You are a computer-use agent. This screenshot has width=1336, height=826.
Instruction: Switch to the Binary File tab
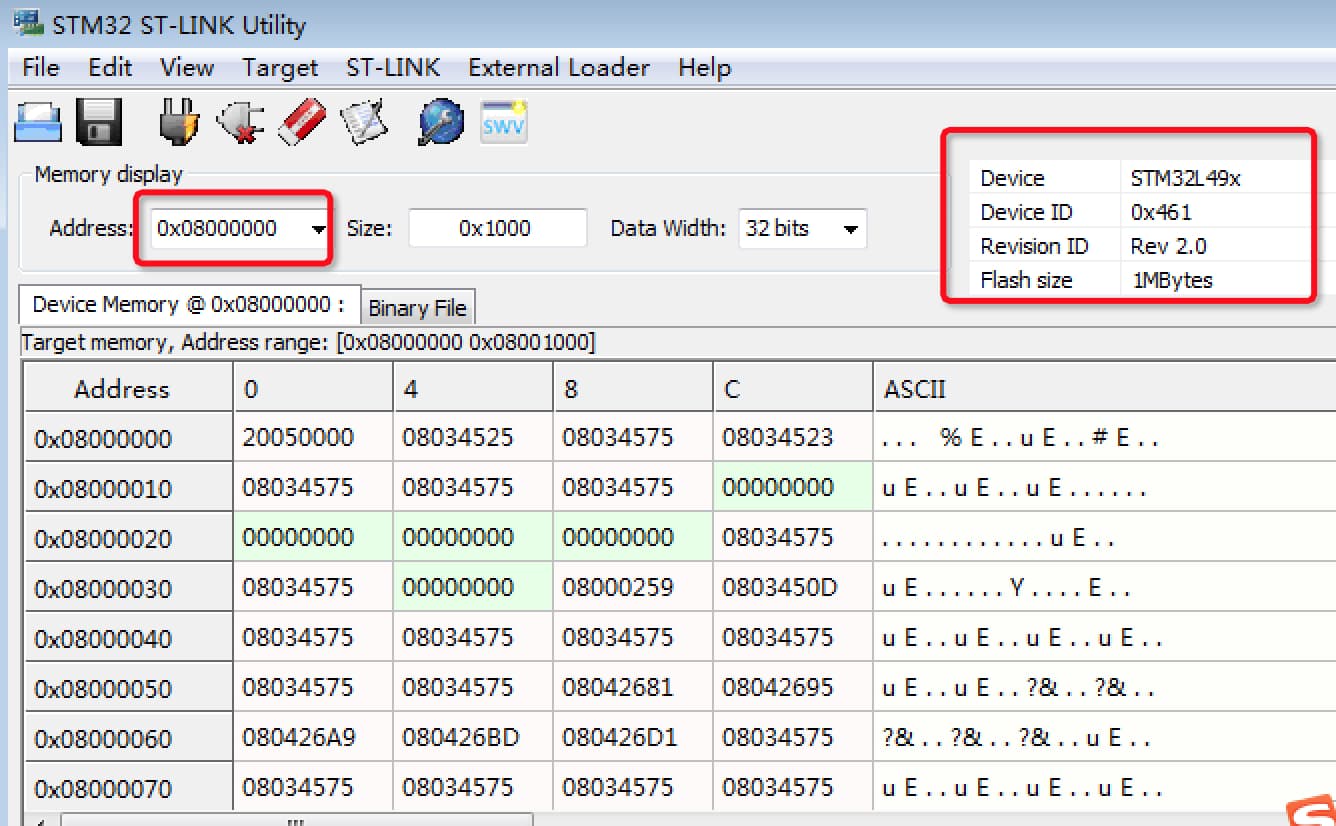coord(417,308)
